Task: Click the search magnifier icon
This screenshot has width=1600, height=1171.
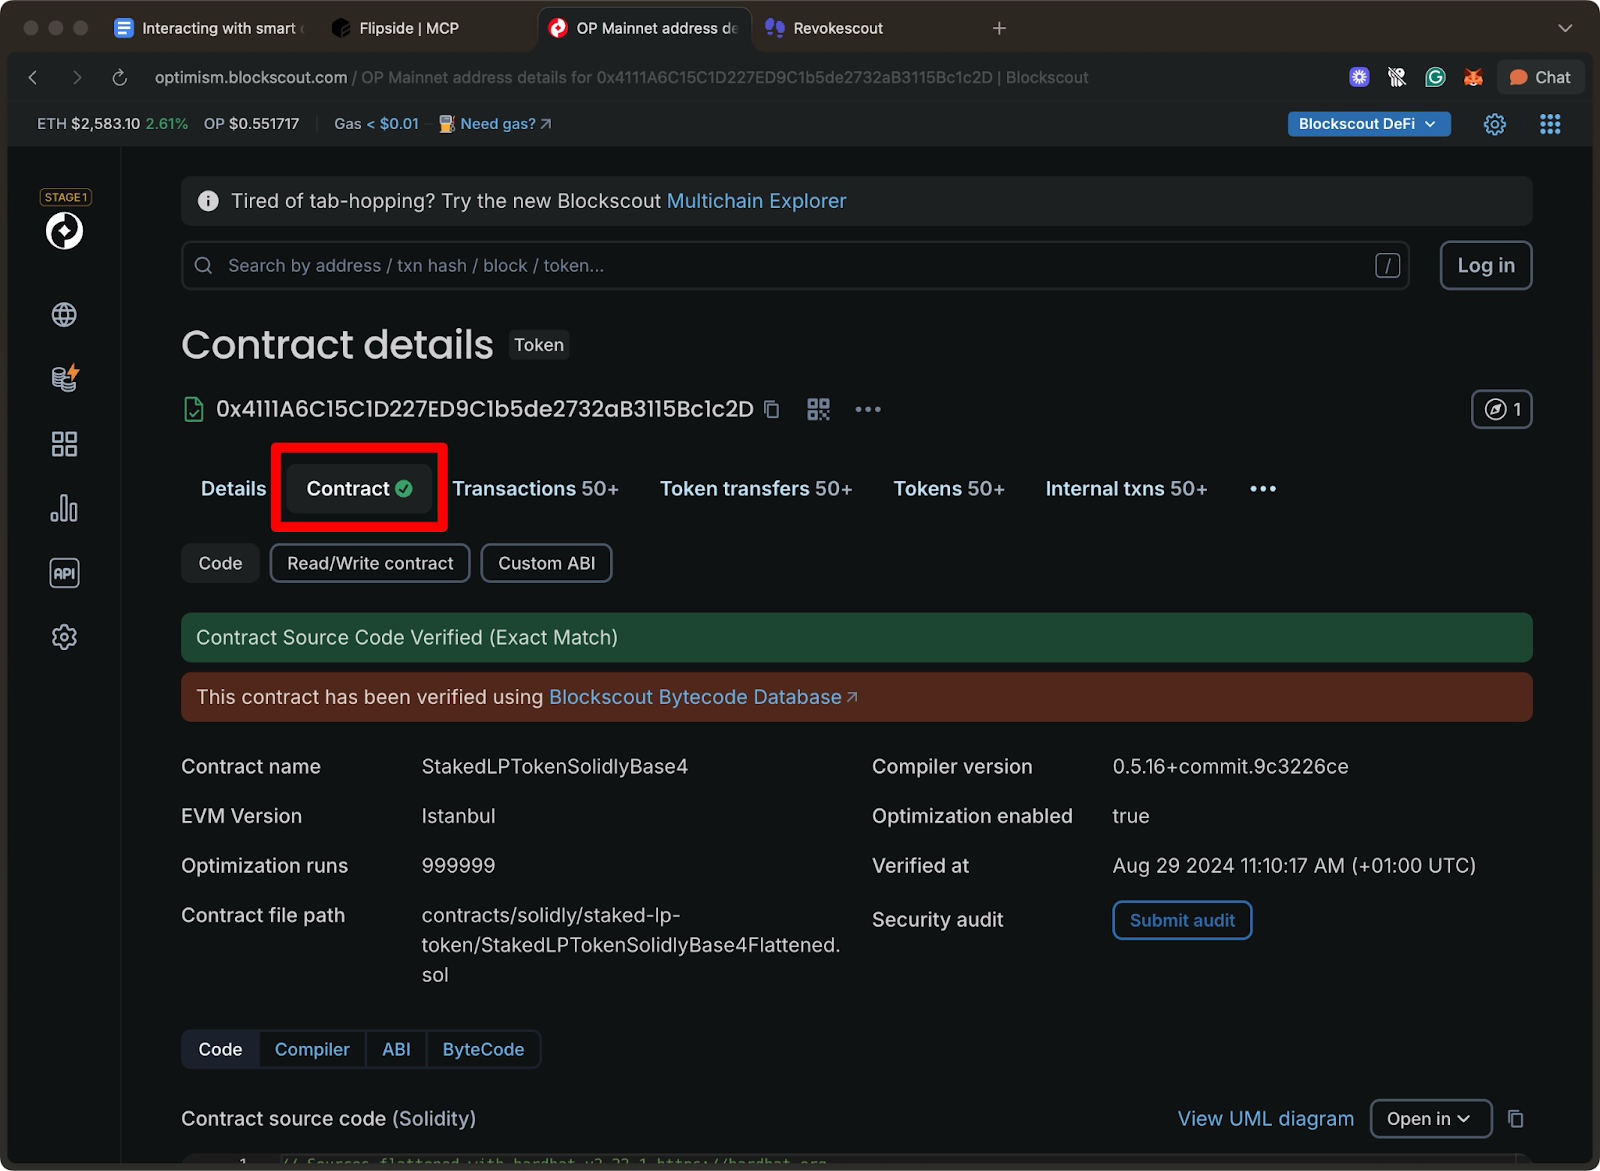Action: coord(204,265)
